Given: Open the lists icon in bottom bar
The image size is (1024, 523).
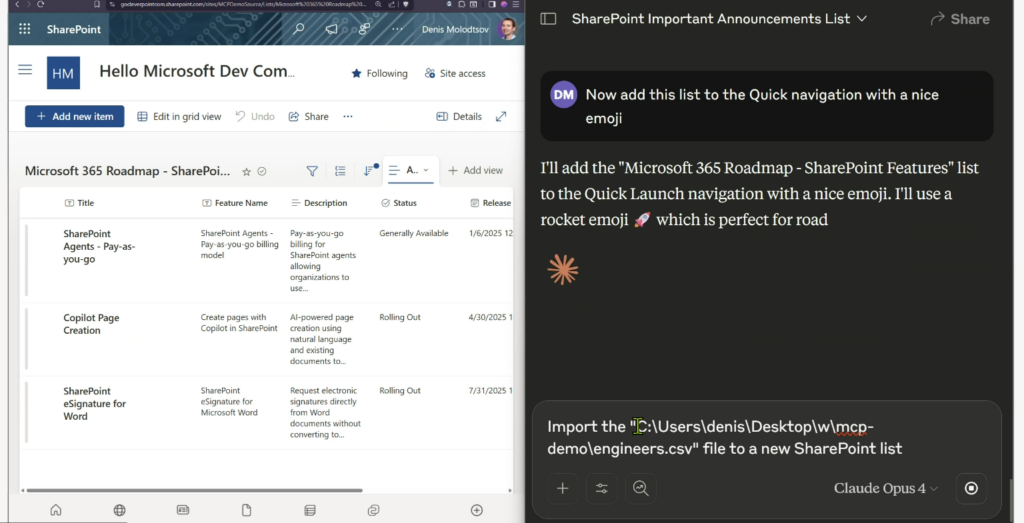Looking at the screenshot, I should [x=310, y=511].
